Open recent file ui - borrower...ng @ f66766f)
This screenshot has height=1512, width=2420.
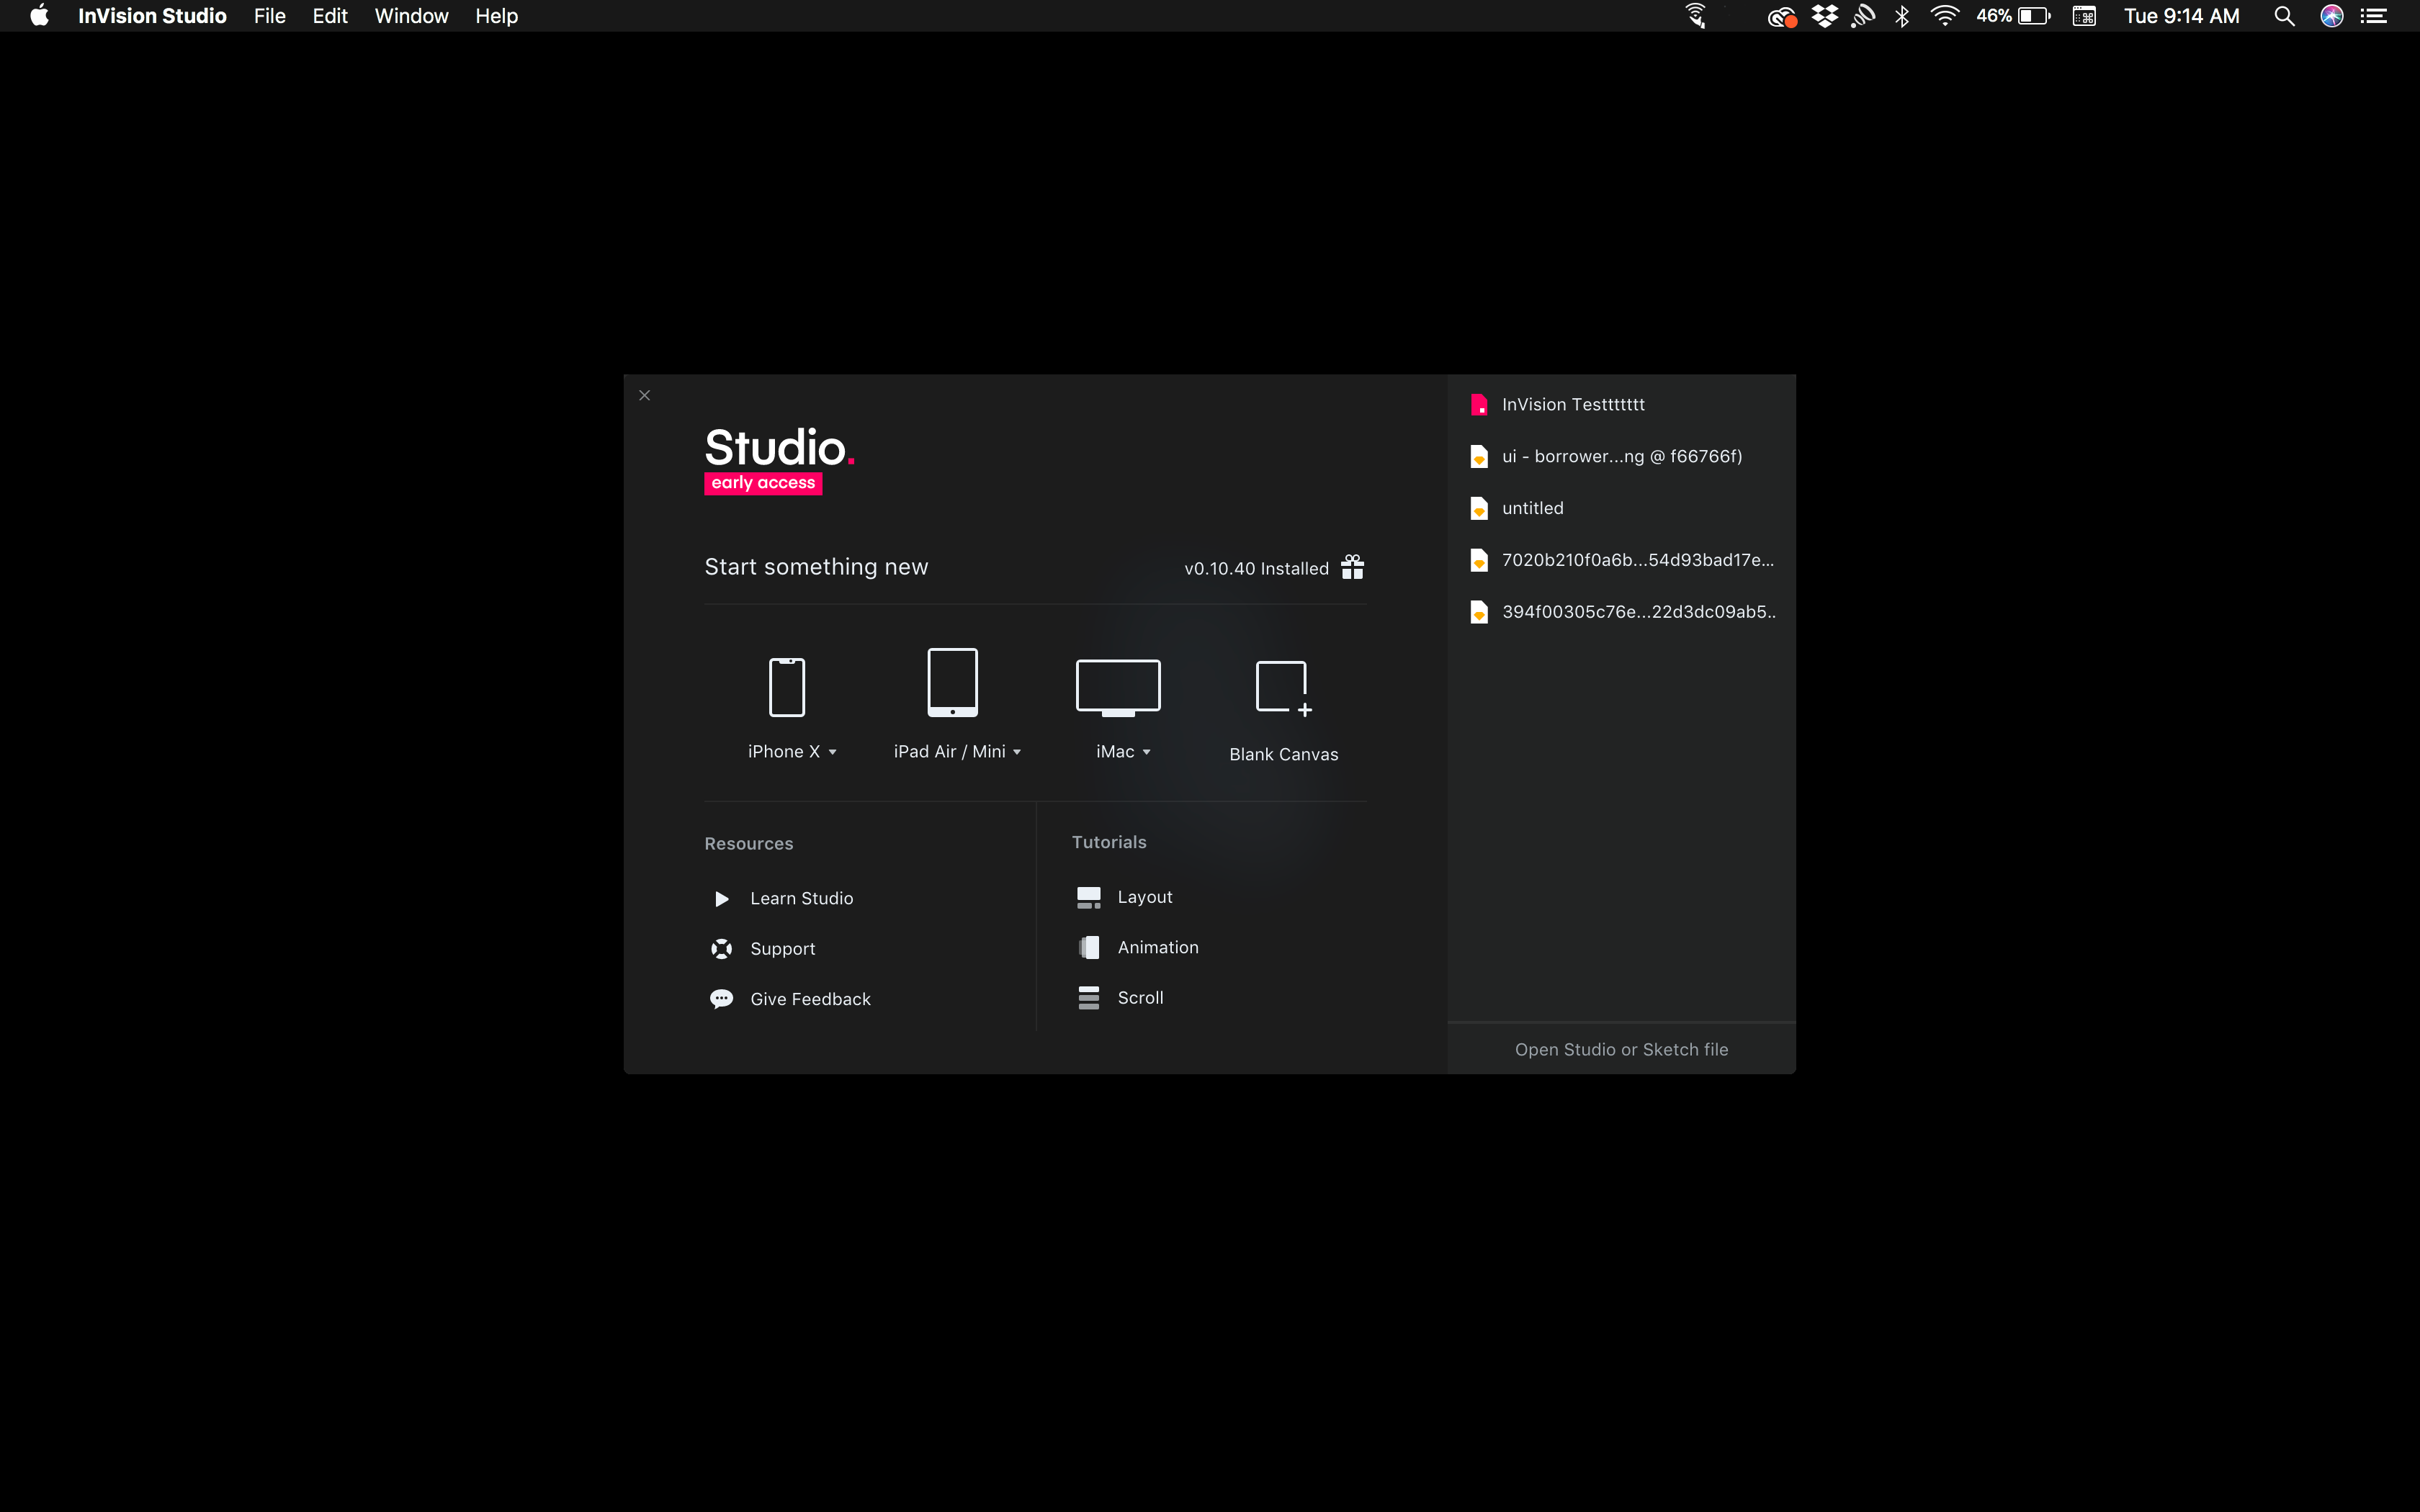coord(1621,457)
